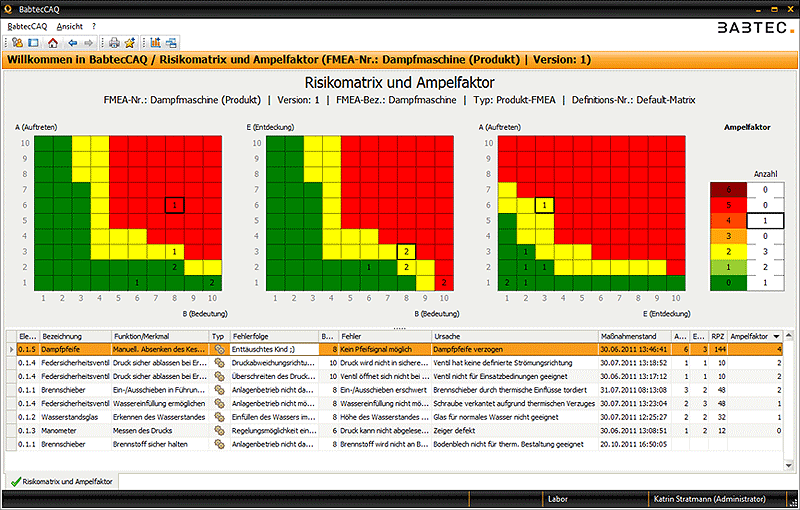Click the Typ column header

pos(219,337)
